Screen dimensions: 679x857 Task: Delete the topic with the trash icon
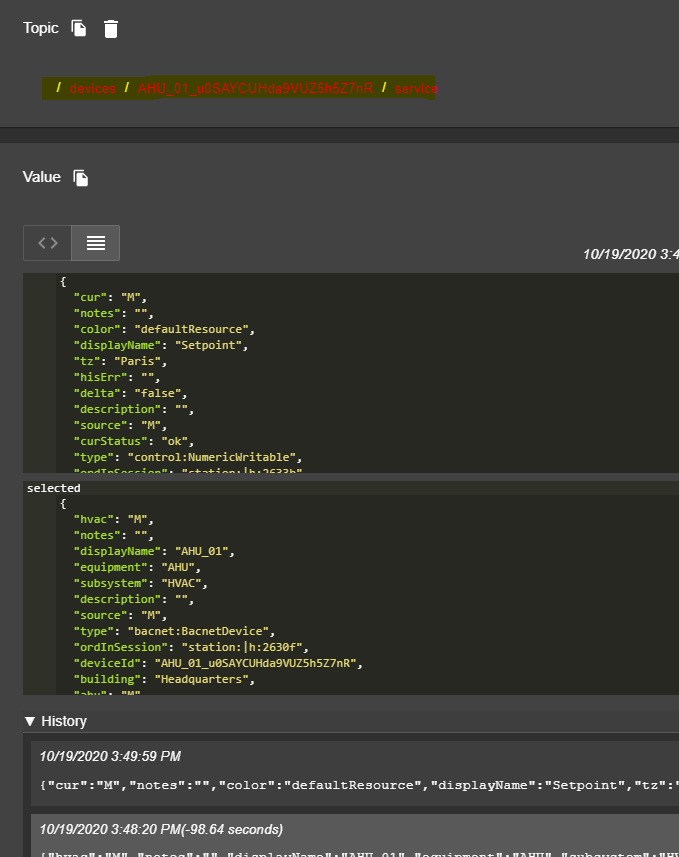pyautogui.click(x=110, y=29)
